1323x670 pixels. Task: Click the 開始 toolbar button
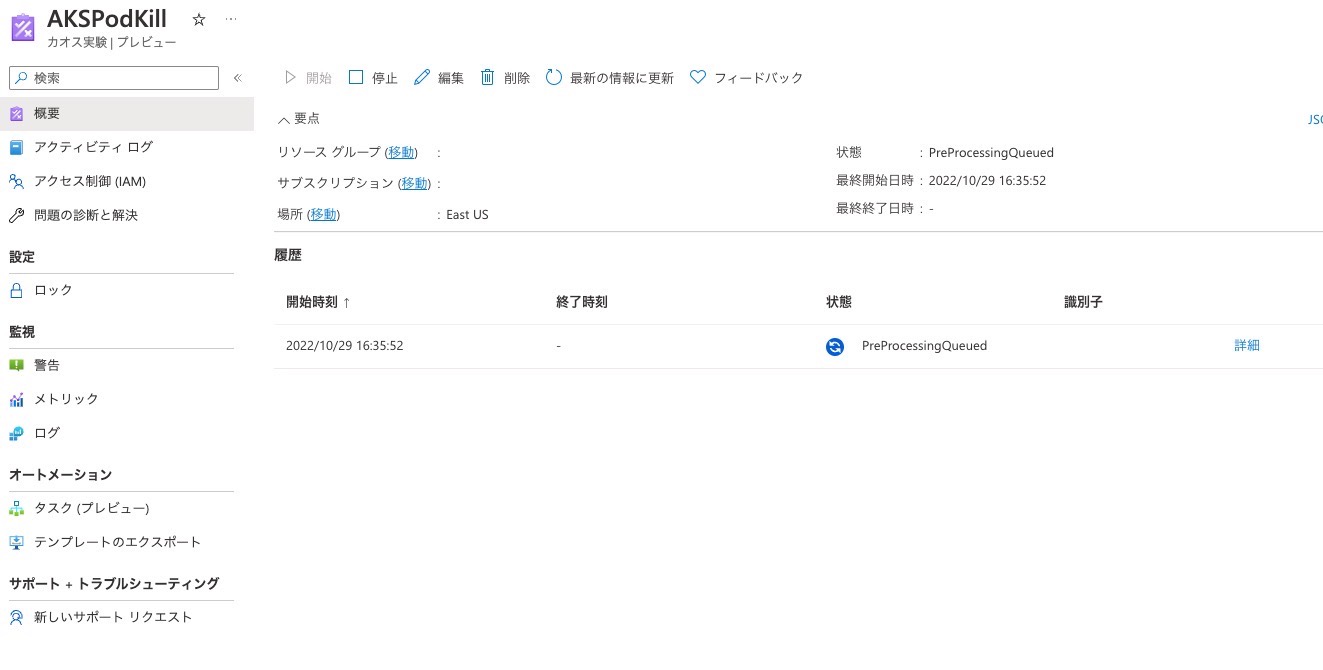tap(307, 78)
